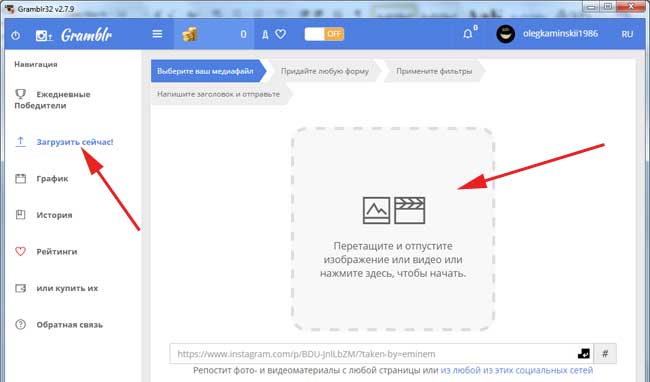Change language via RU selector

(627, 34)
